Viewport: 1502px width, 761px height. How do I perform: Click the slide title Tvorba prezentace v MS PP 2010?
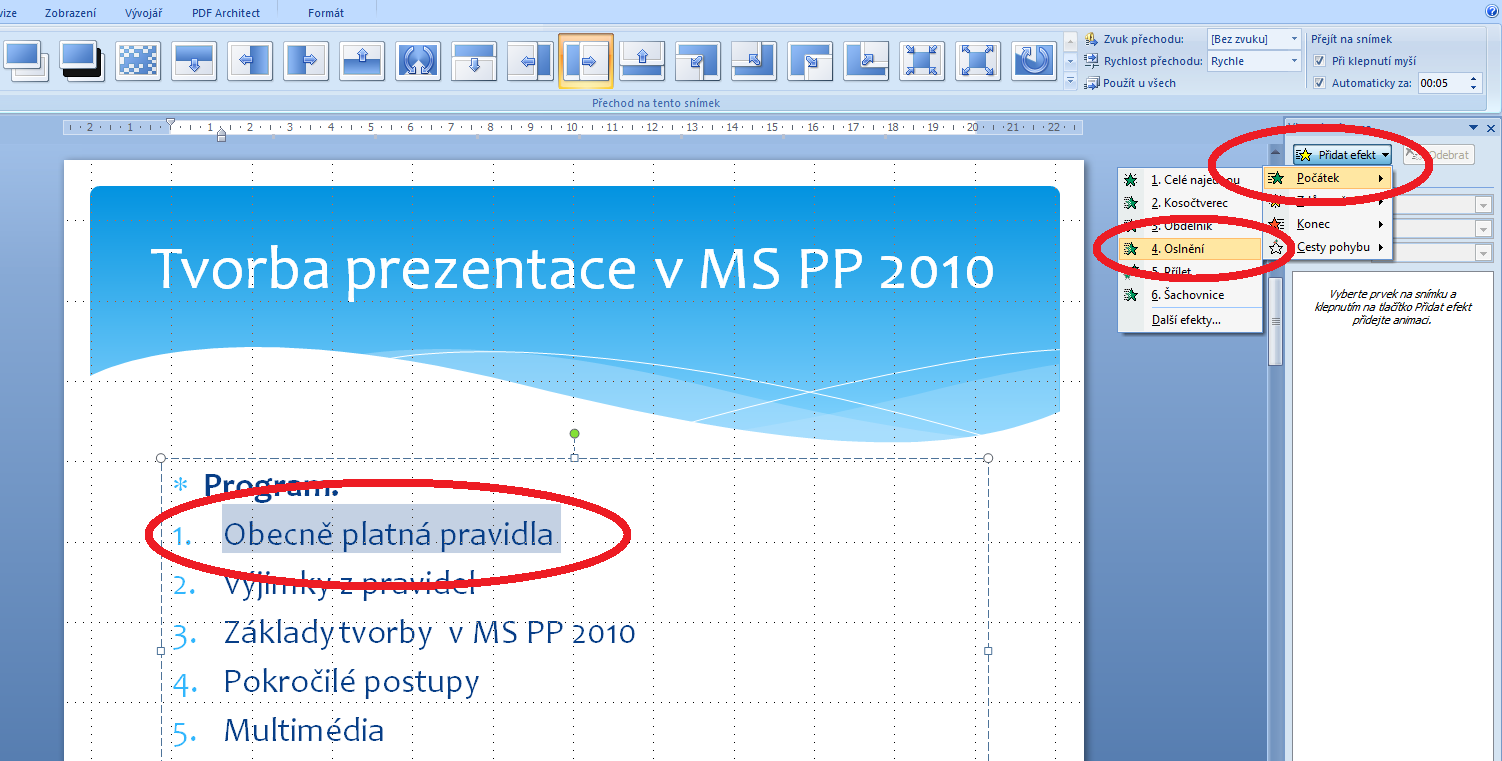(x=572, y=269)
